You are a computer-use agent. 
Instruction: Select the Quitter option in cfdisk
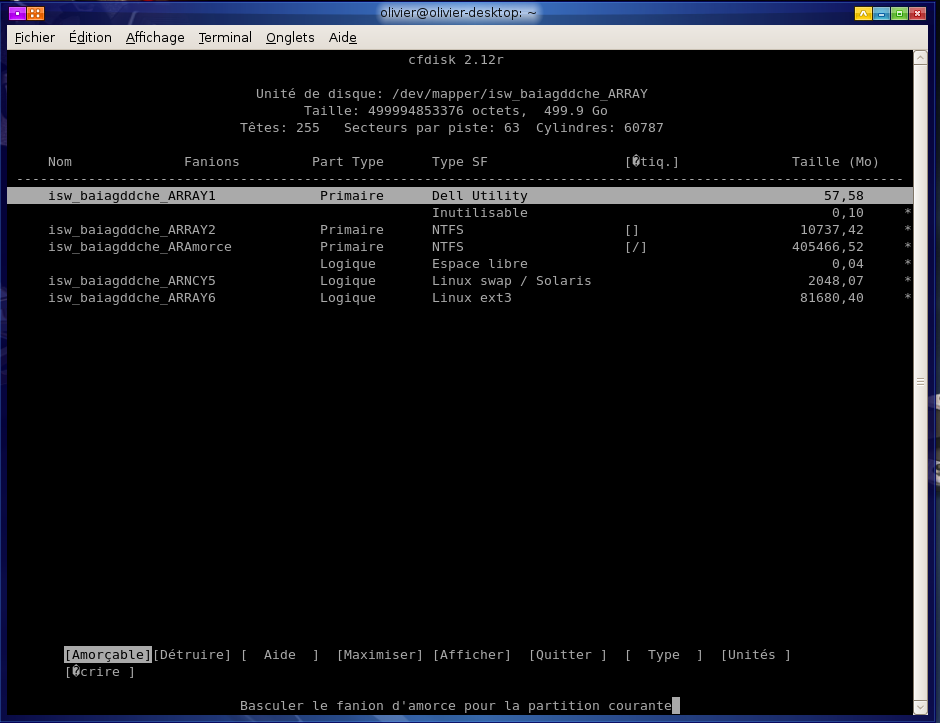[x=568, y=655]
